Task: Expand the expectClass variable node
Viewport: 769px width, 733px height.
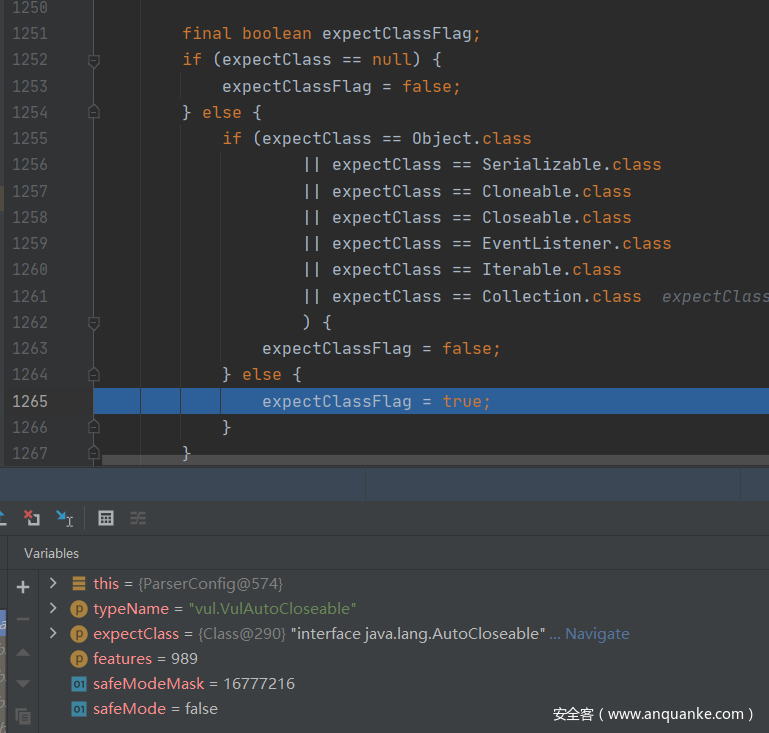Action: click(x=53, y=633)
